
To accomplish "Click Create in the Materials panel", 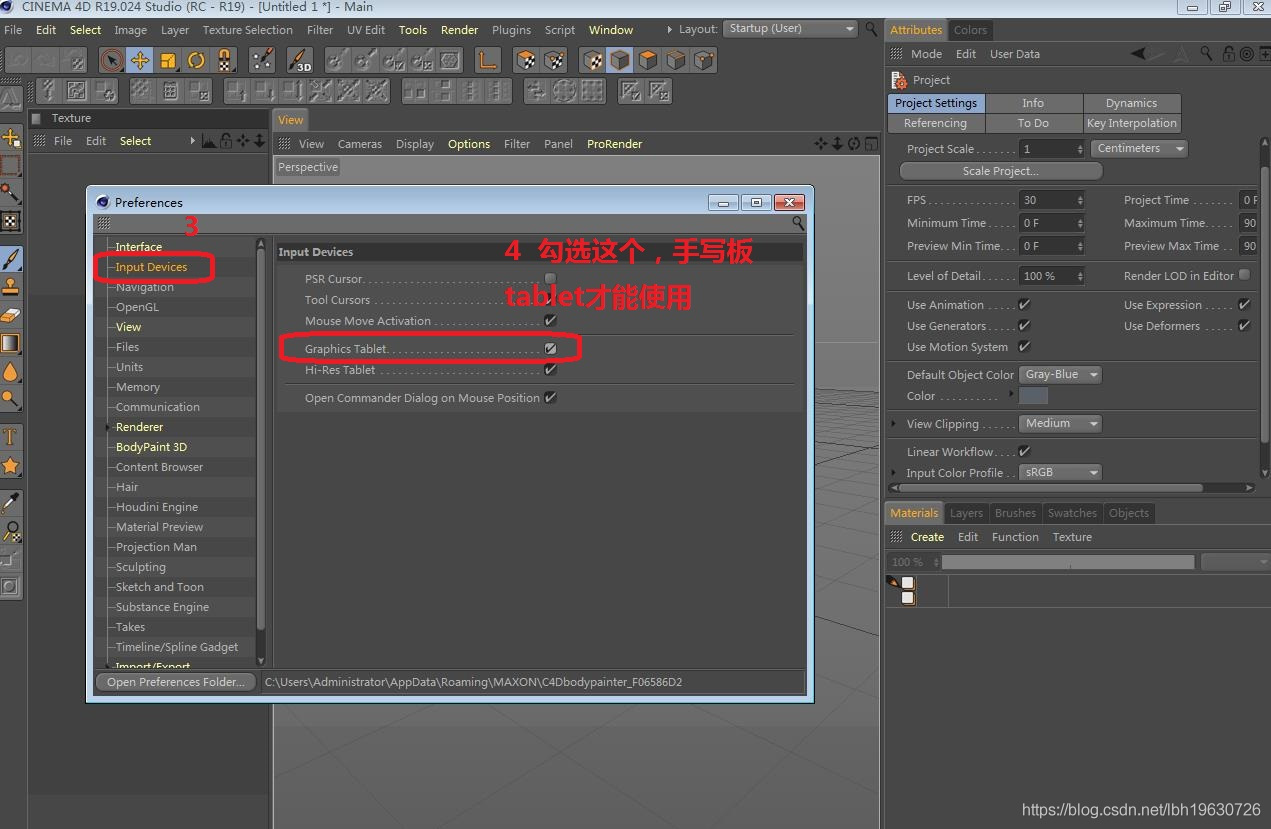I will click(x=927, y=537).
